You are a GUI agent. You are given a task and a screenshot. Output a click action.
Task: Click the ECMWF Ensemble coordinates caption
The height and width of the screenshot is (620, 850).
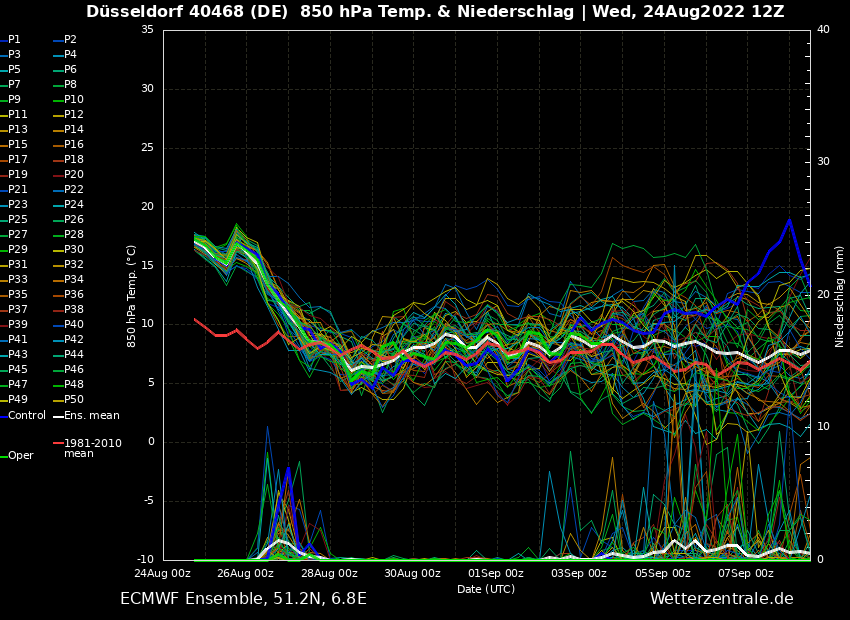click(243, 599)
